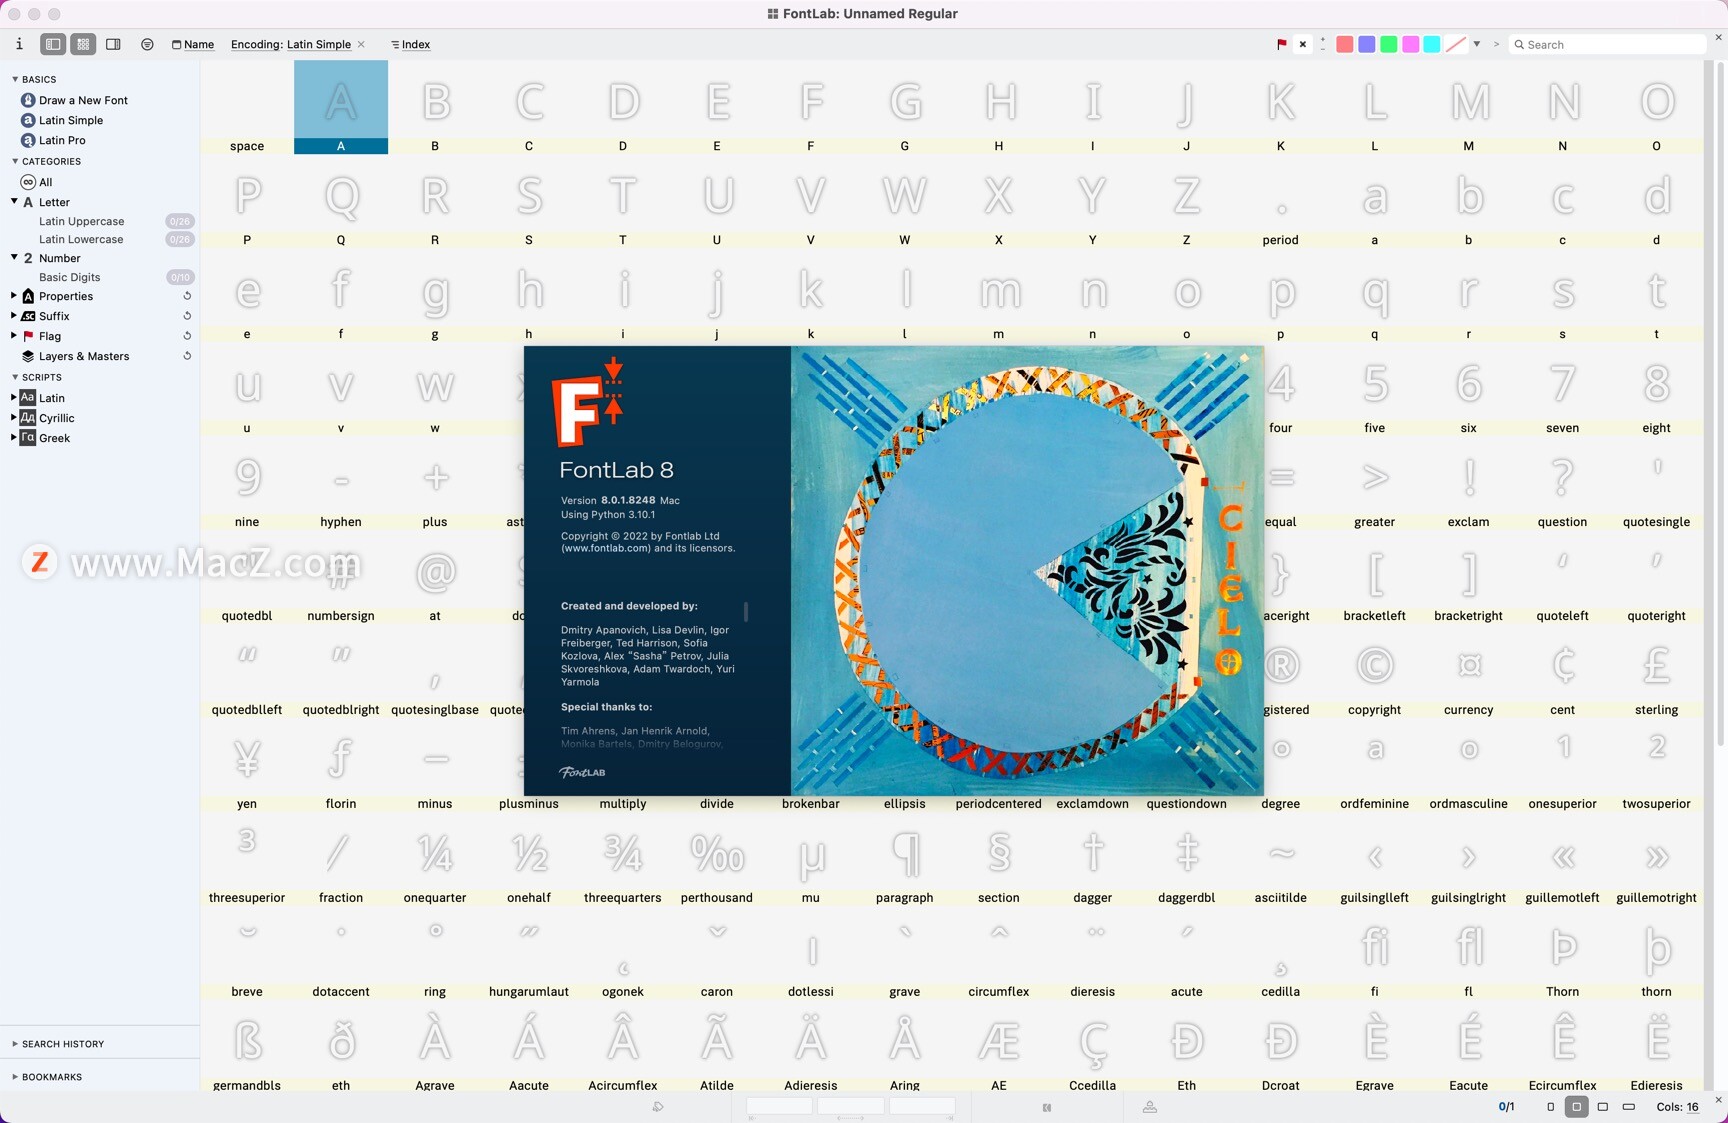Open the Encoding: Latin Simple selector
Viewport: 1728px width, 1123px height.
click(291, 44)
